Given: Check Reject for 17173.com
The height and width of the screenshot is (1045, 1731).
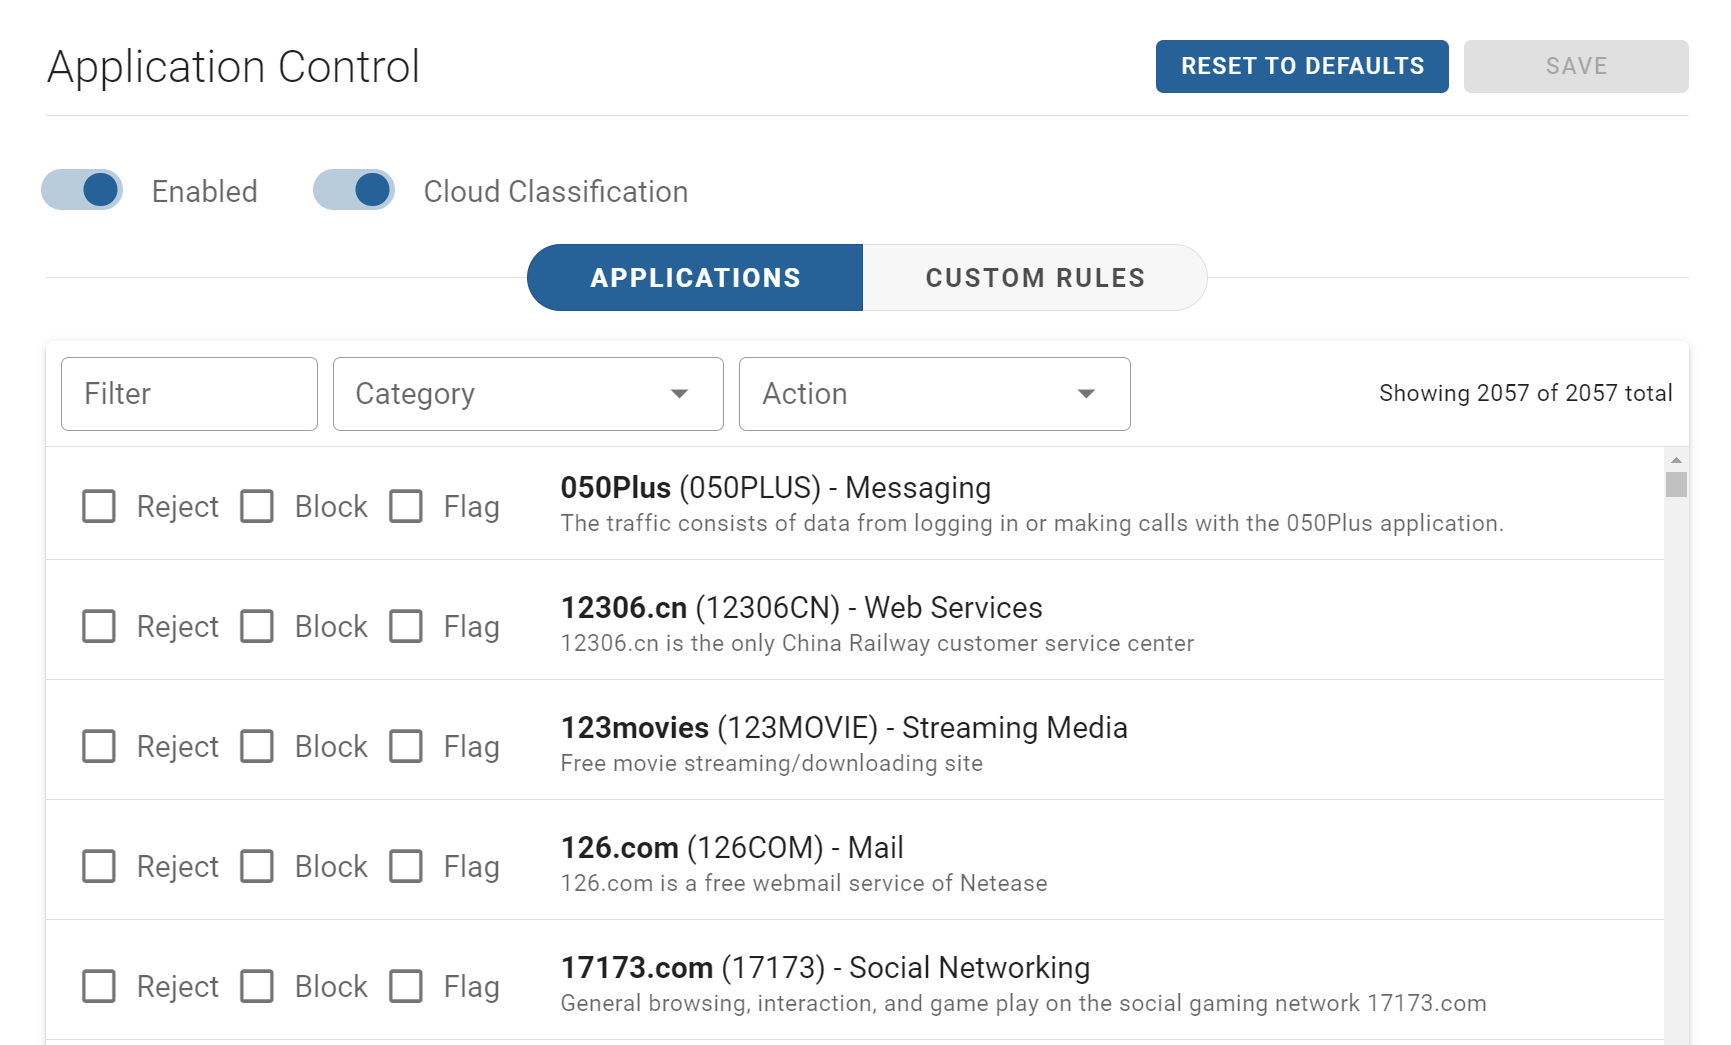Looking at the screenshot, I should (99, 986).
